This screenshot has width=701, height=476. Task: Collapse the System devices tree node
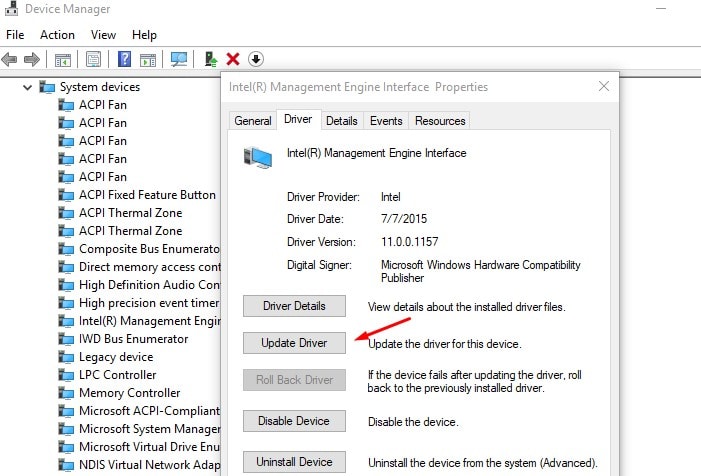[28, 87]
